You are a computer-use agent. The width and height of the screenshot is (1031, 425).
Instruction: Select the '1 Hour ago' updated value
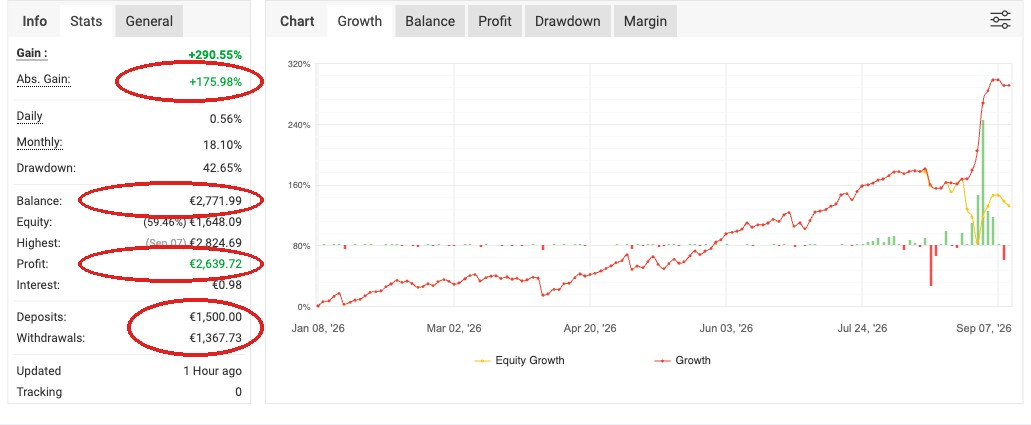212,371
